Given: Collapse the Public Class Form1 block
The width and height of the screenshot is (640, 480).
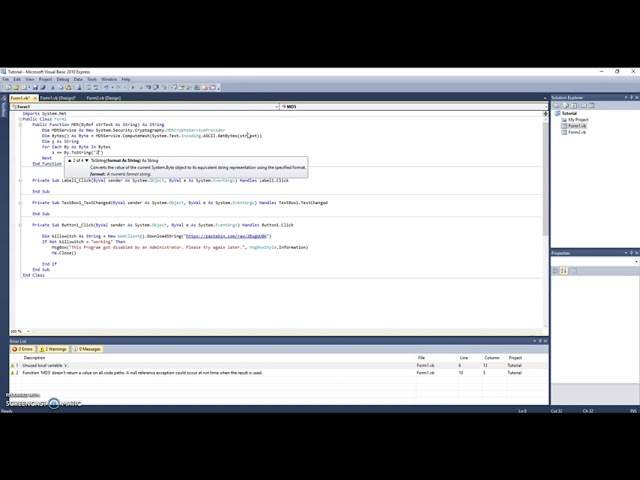Looking at the screenshot, I should pyautogui.click(x=20, y=119).
